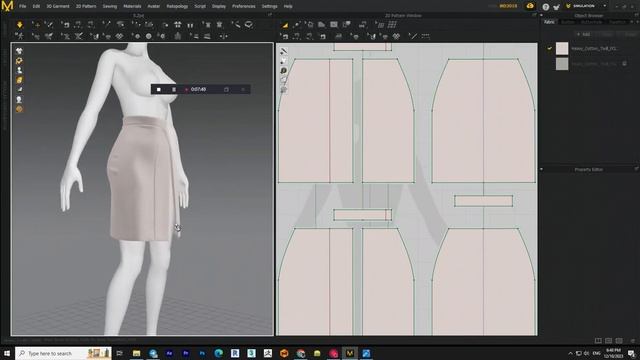Open the Preferences menu
The width and height of the screenshot is (640, 360).
point(244,6)
